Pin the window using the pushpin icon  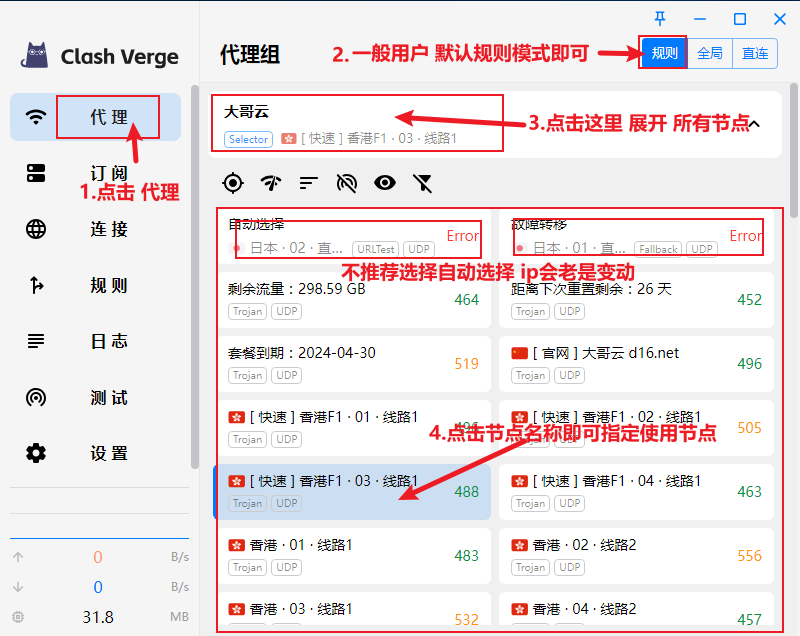pos(659,18)
